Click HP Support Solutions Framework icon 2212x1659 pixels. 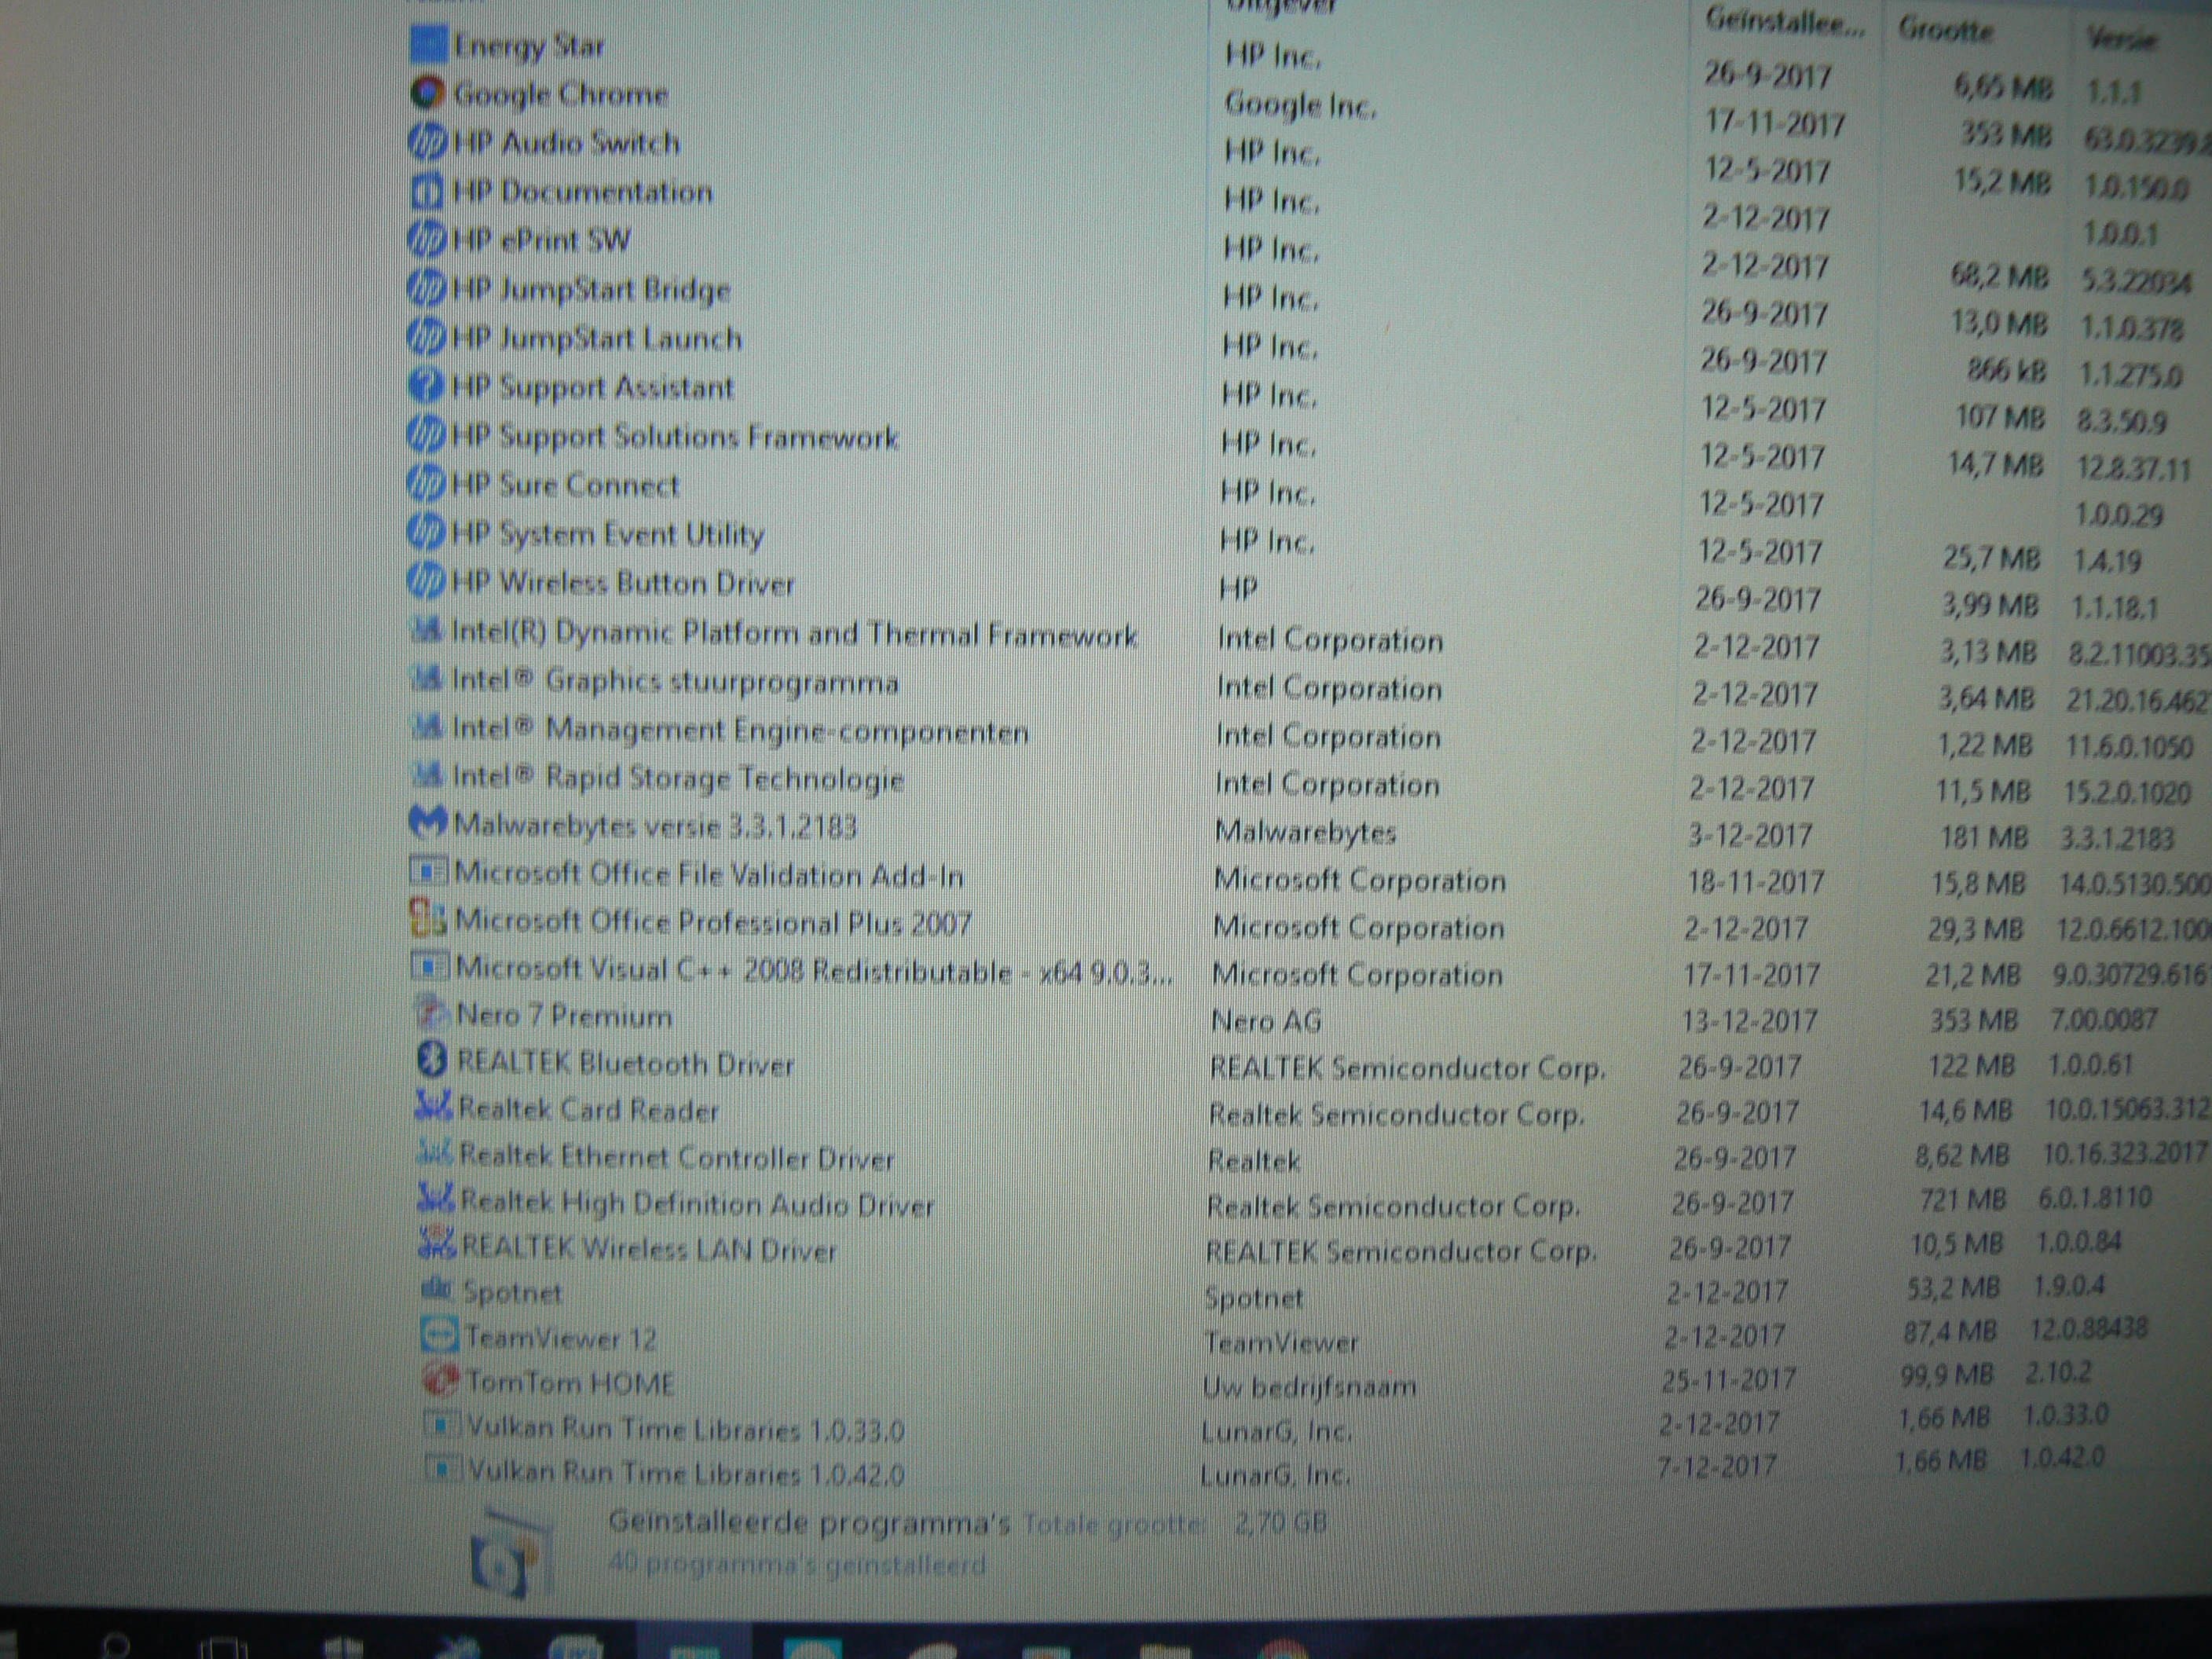coord(427,434)
